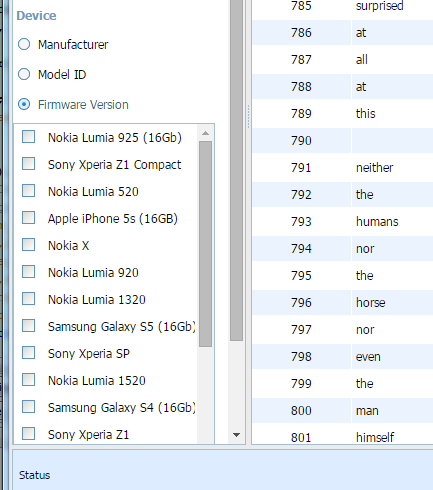Click the 'this' cell in row 789

point(392,114)
